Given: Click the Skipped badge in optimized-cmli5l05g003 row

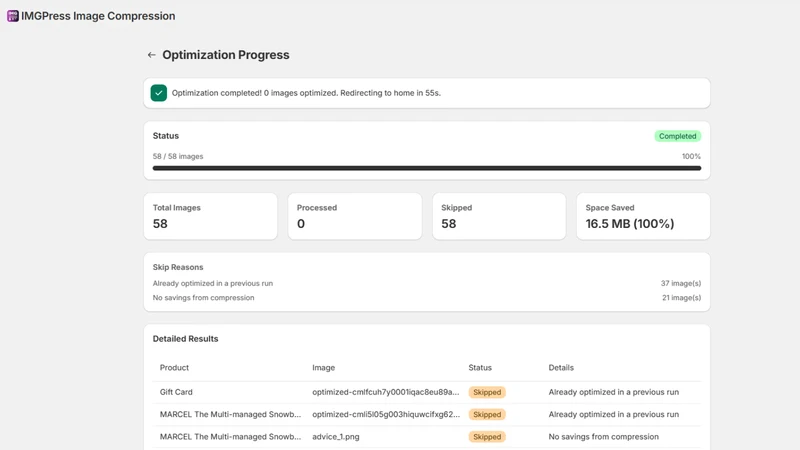Looking at the screenshot, I should point(487,415).
